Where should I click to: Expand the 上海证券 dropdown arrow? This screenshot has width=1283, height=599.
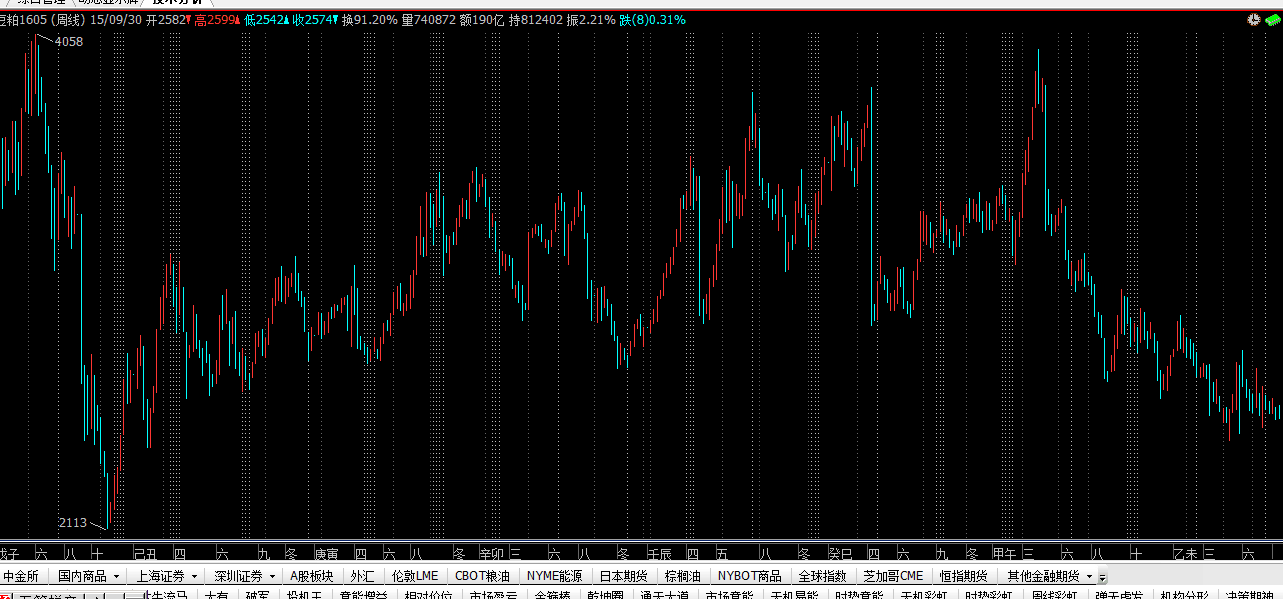pos(194,577)
